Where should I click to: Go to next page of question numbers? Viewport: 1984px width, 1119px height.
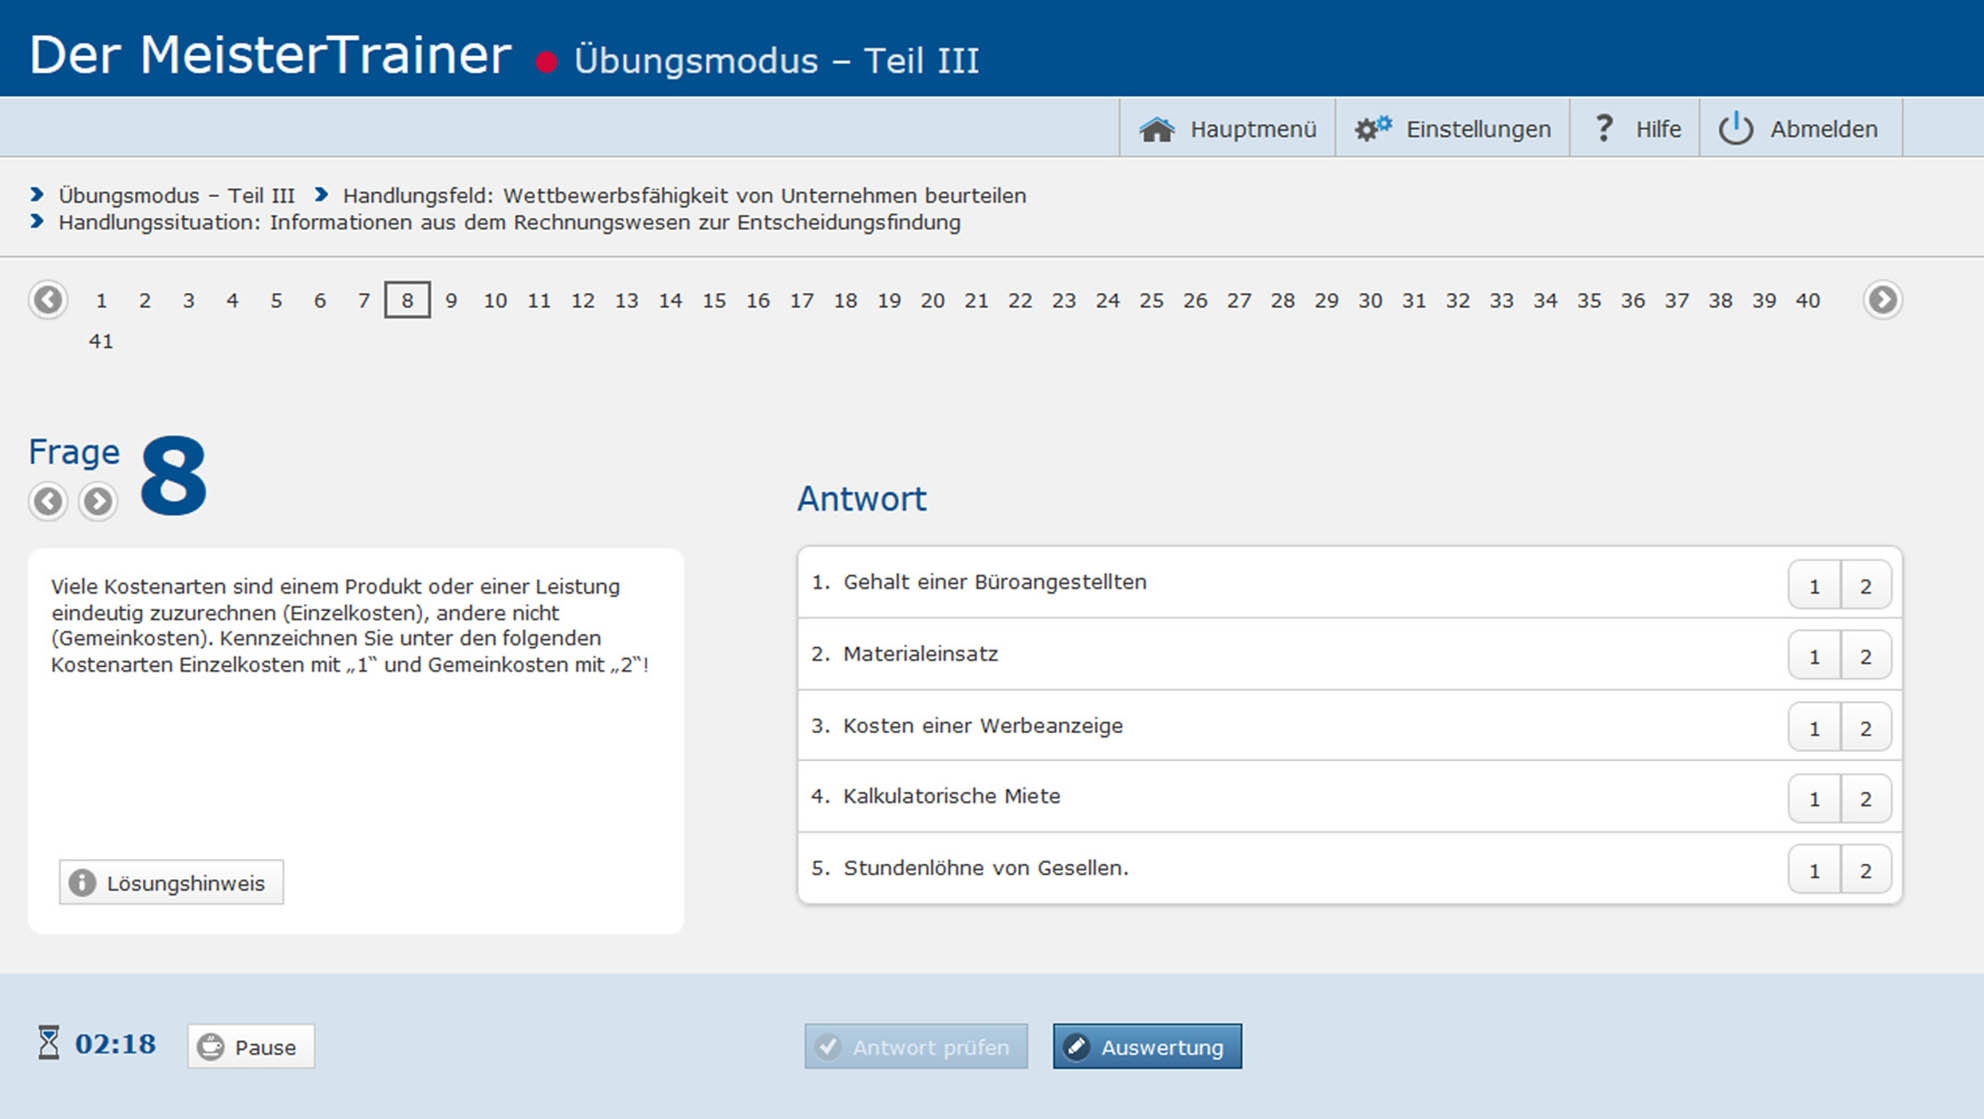pos(1882,300)
